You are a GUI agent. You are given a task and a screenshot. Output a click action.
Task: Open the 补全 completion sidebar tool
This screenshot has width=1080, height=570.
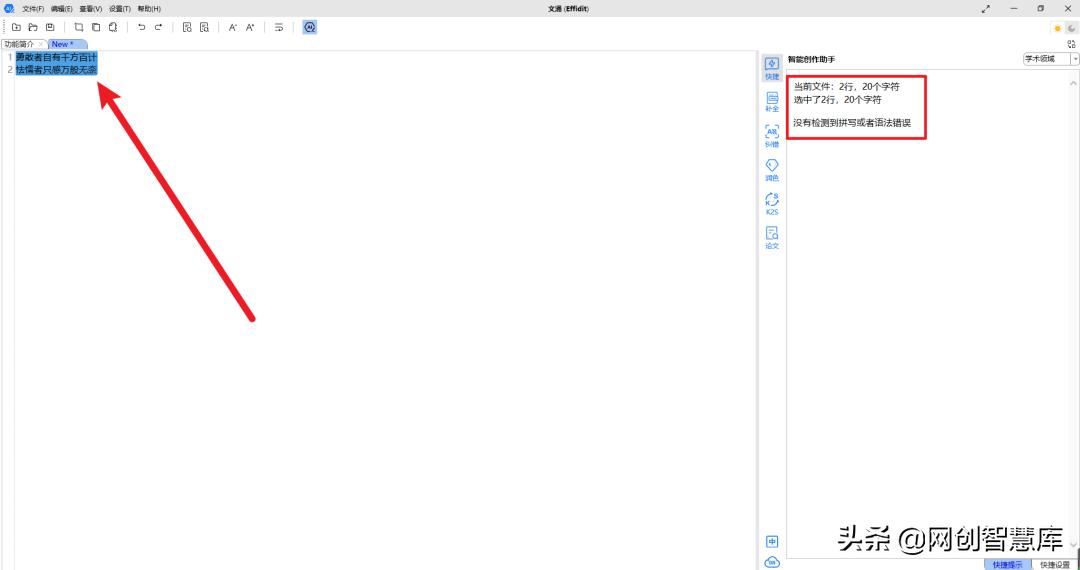[x=772, y=103]
